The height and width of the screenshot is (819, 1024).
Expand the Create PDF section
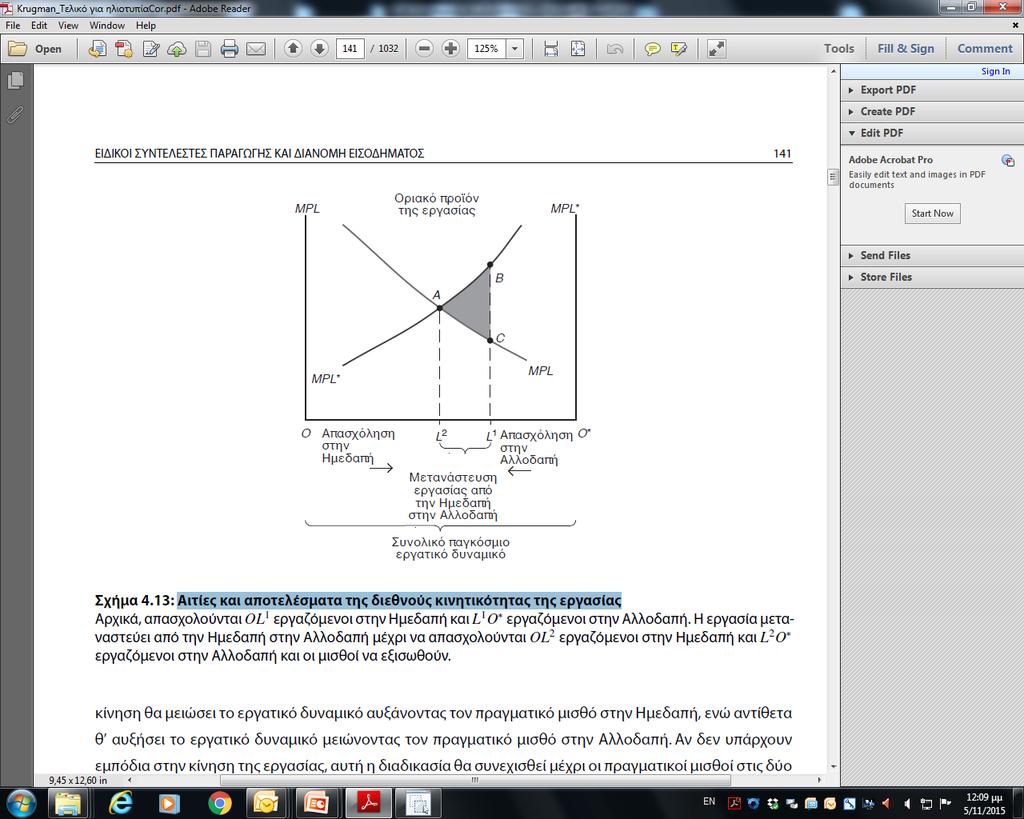pyautogui.click(x=932, y=112)
